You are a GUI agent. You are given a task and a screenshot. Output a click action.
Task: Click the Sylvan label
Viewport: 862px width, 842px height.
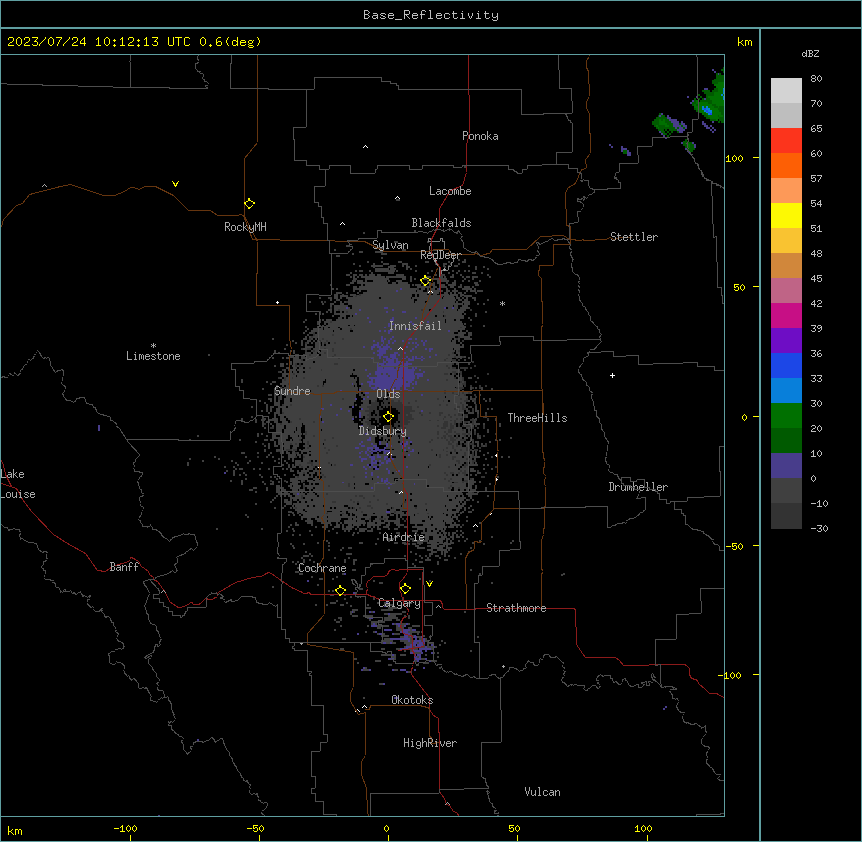[x=390, y=245]
